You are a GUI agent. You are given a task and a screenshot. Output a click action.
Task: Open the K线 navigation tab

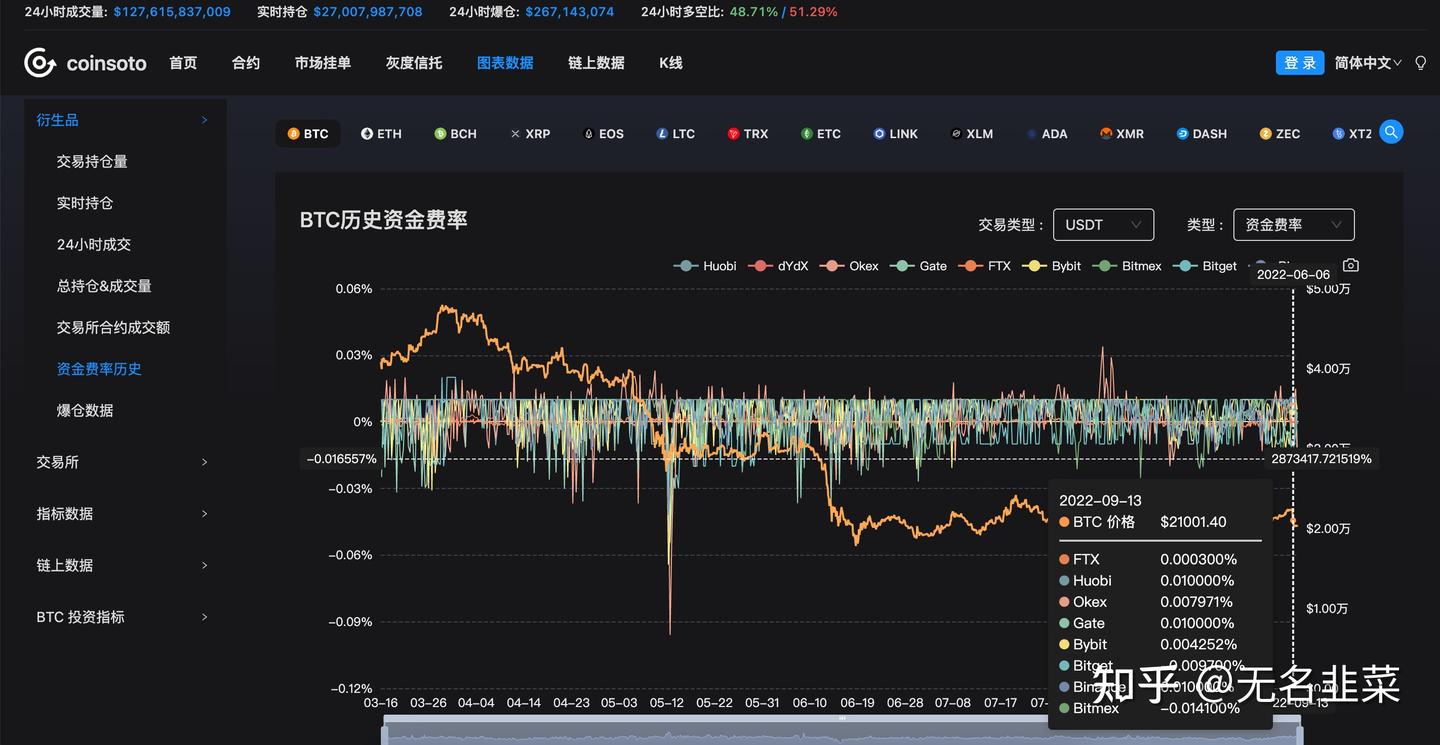(669, 62)
